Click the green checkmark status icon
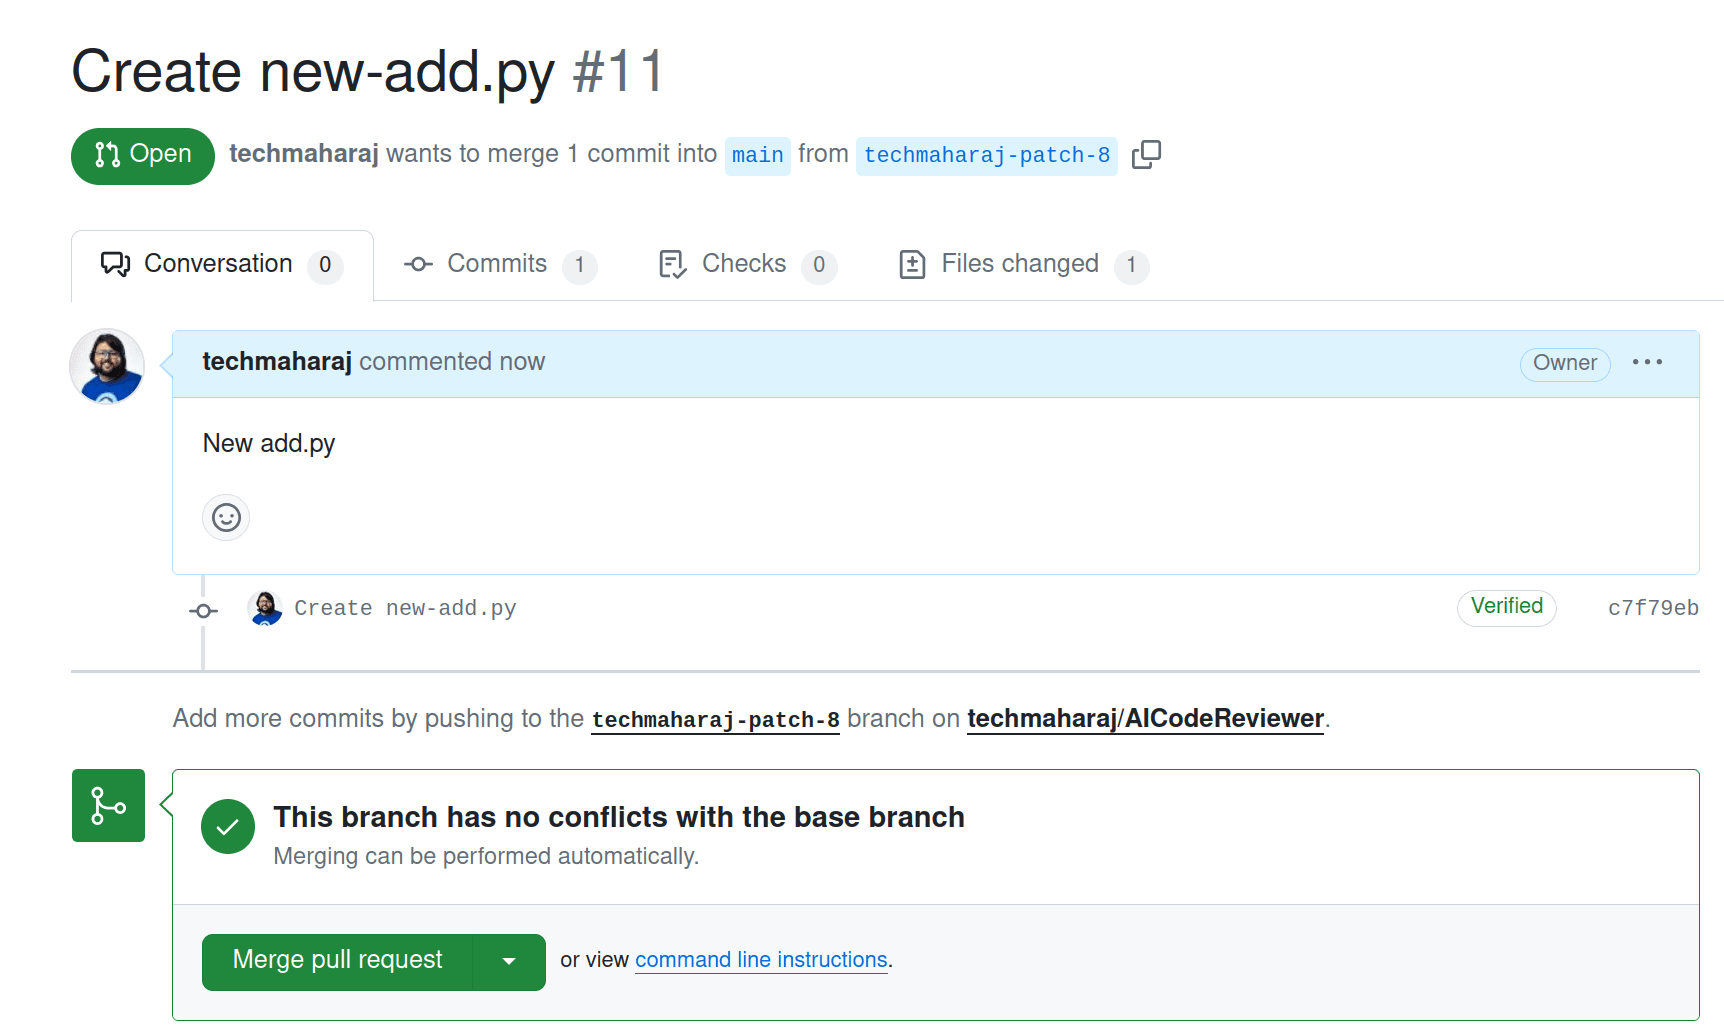 [228, 826]
